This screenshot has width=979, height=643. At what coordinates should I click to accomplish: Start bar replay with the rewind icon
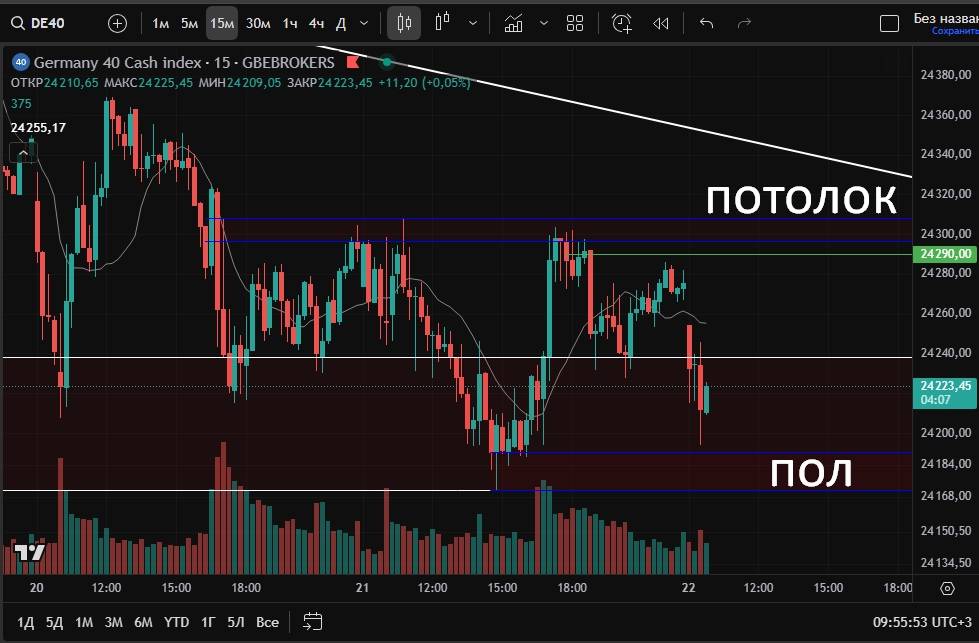pyautogui.click(x=660, y=23)
